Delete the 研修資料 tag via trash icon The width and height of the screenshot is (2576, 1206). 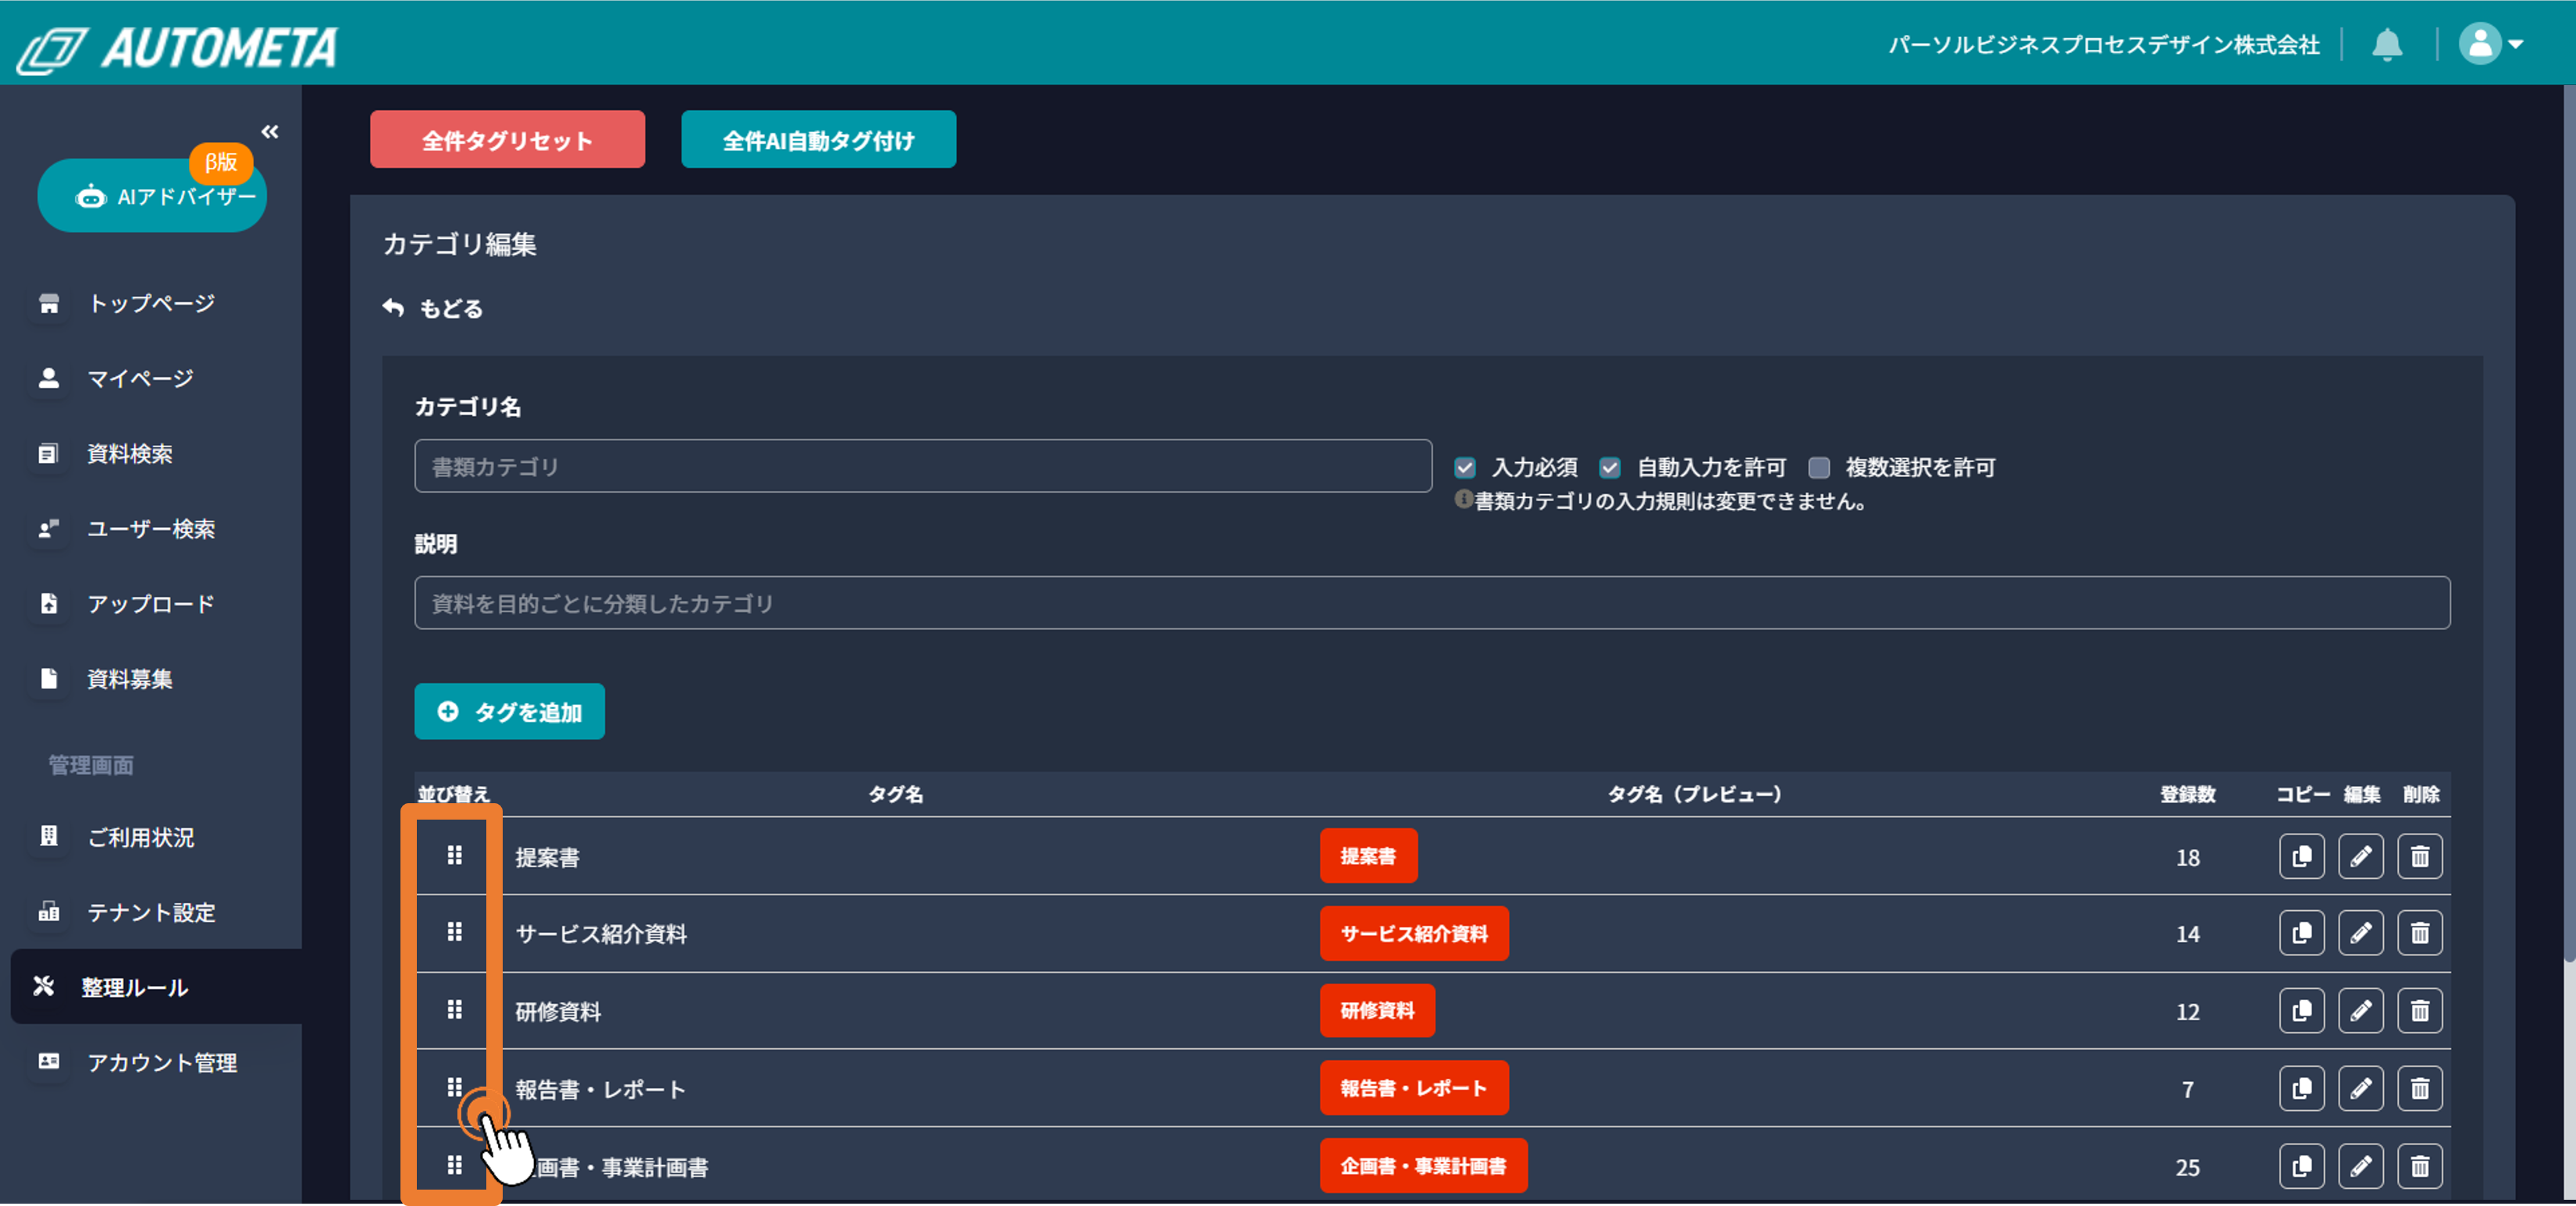[x=2419, y=1011]
